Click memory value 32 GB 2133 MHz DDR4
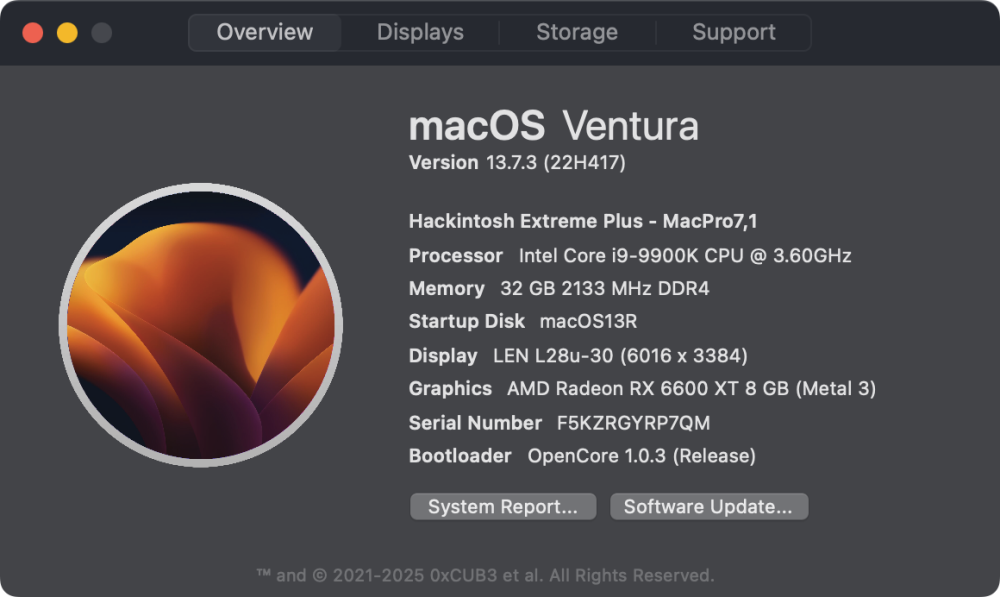The height and width of the screenshot is (597, 1000). click(605, 288)
